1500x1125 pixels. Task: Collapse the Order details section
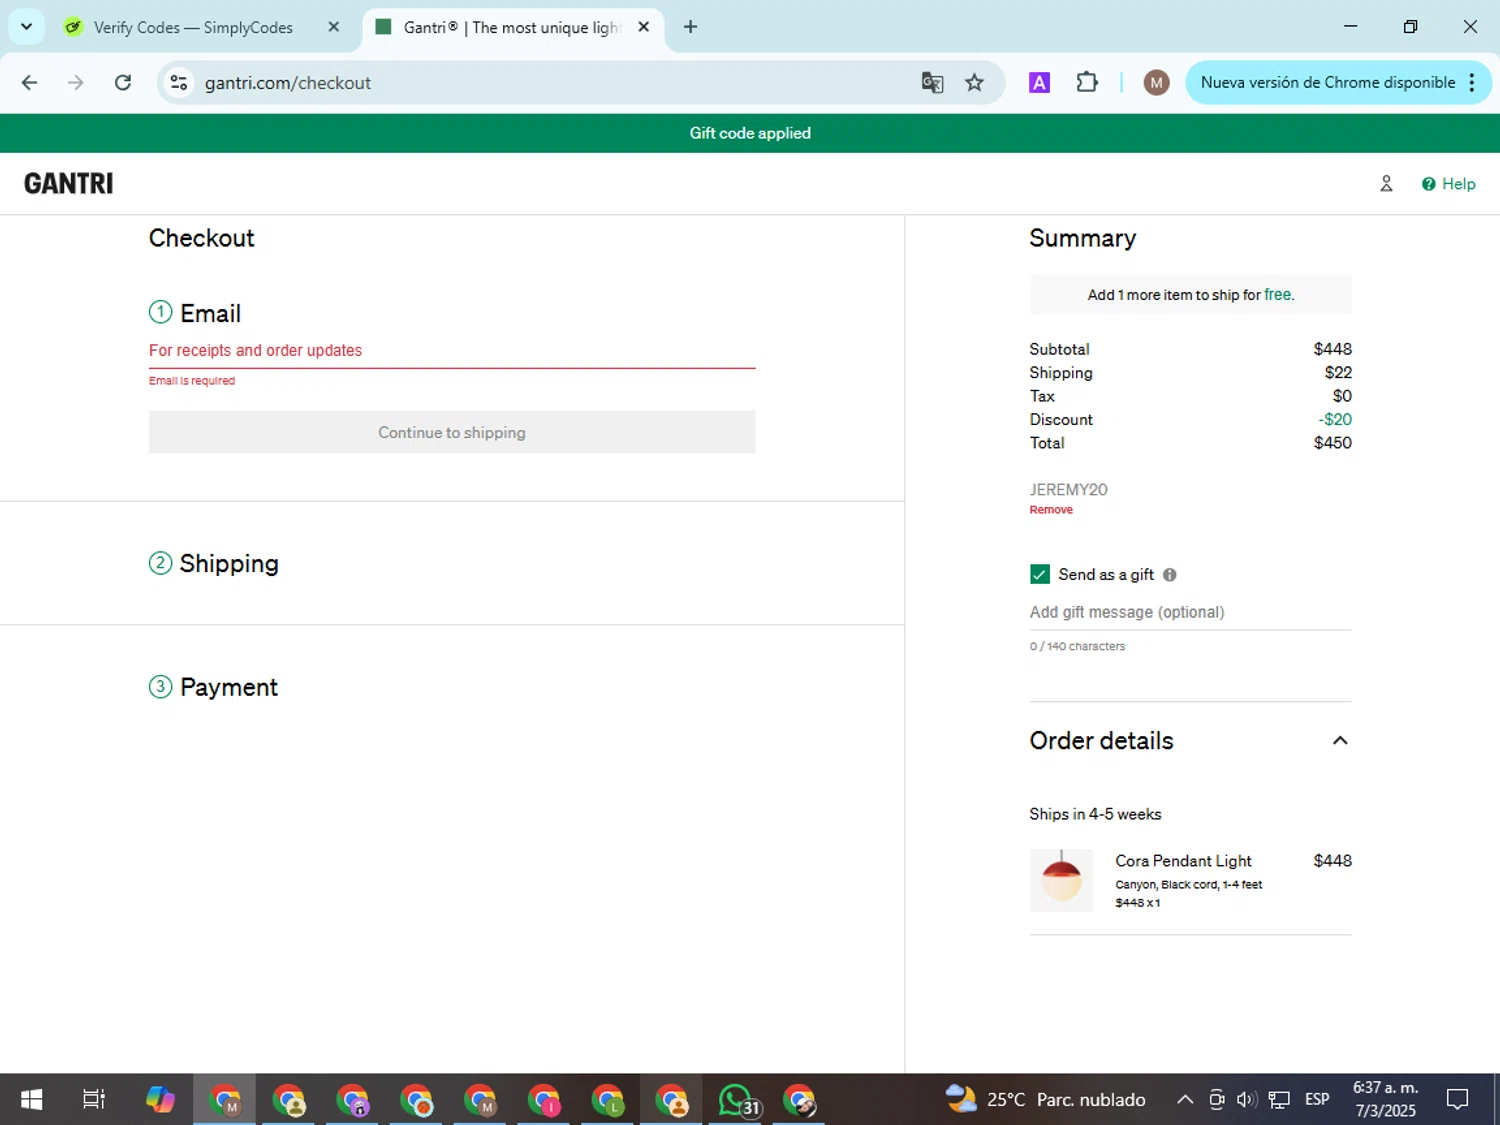[x=1340, y=741]
